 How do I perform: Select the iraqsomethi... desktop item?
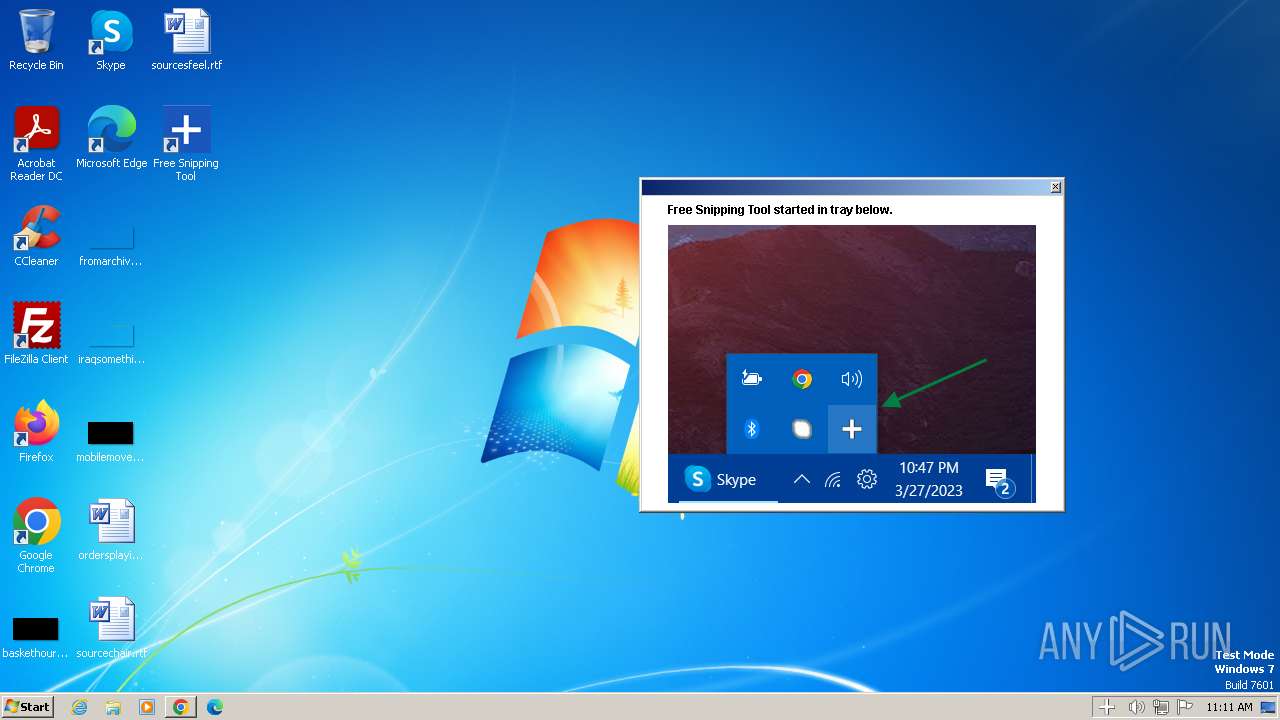pos(111,343)
